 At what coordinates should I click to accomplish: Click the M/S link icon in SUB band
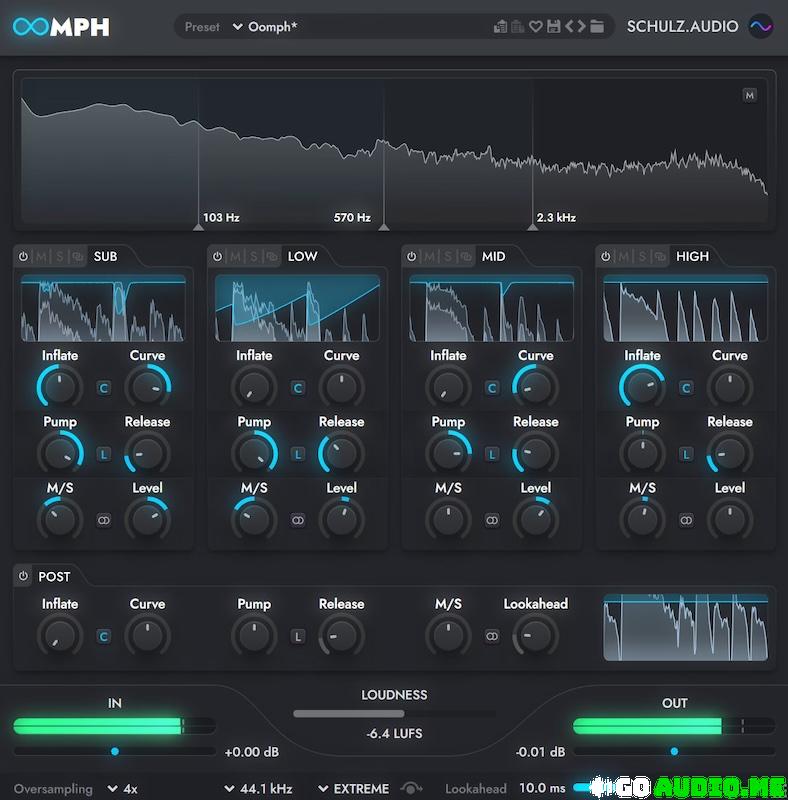click(103, 521)
